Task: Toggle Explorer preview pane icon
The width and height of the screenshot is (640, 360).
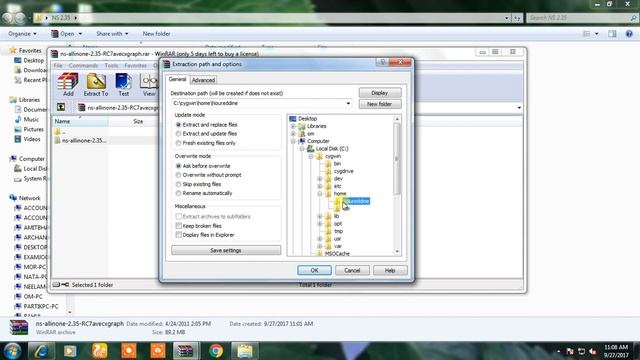Action: pos(612,34)
